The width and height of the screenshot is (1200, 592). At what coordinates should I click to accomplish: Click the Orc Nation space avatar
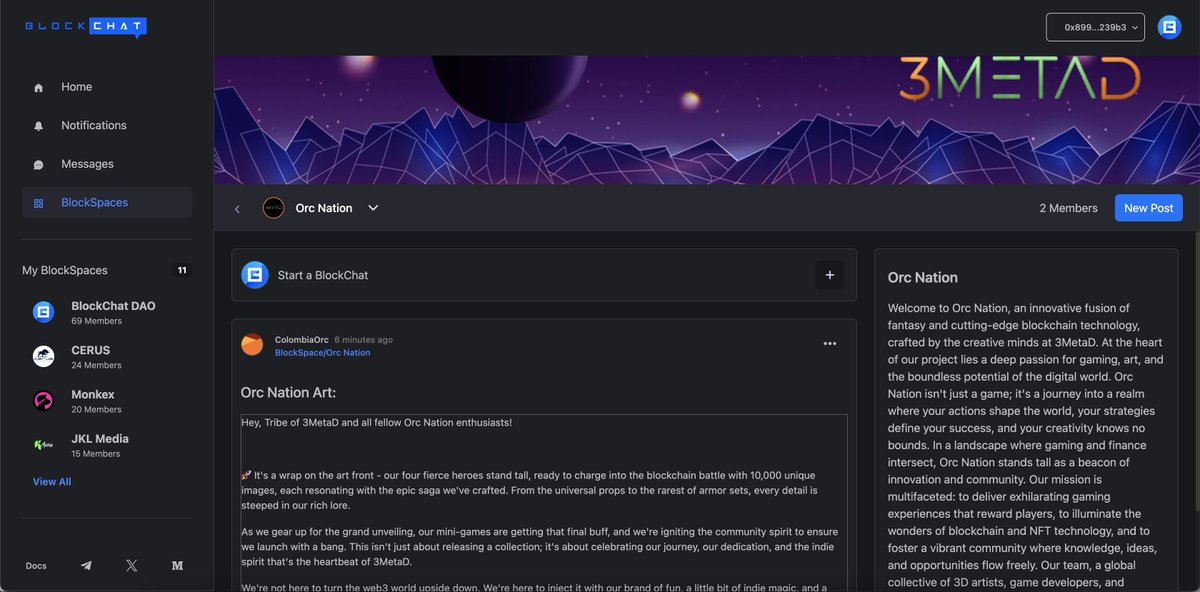click(x=273, y=208)
